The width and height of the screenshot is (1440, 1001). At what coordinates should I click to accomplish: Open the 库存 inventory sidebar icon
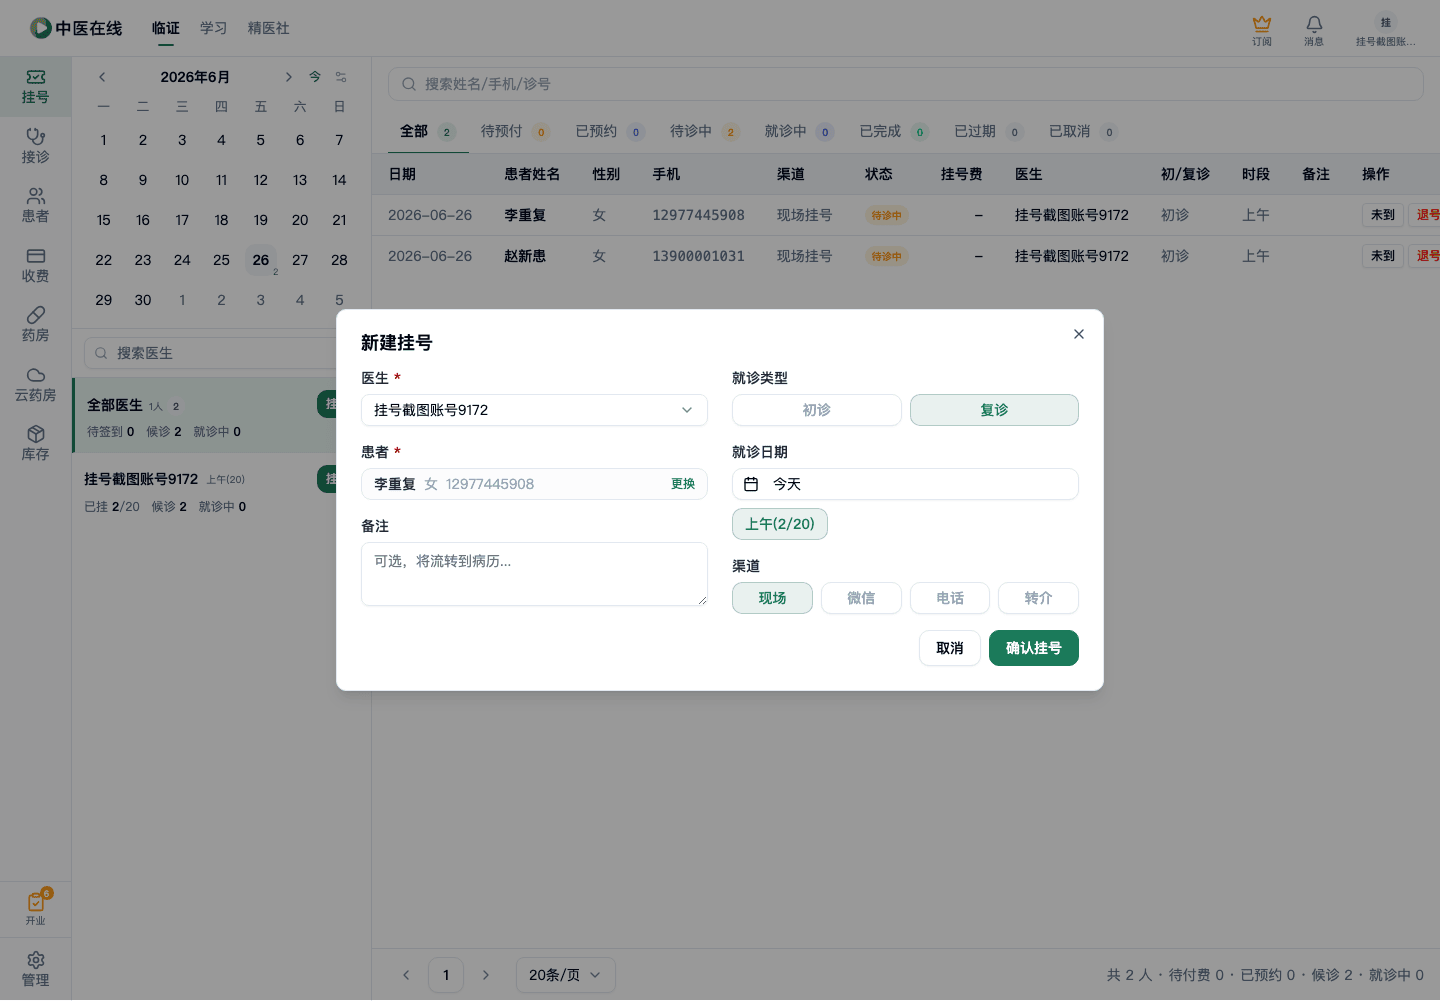coord(35,444)
